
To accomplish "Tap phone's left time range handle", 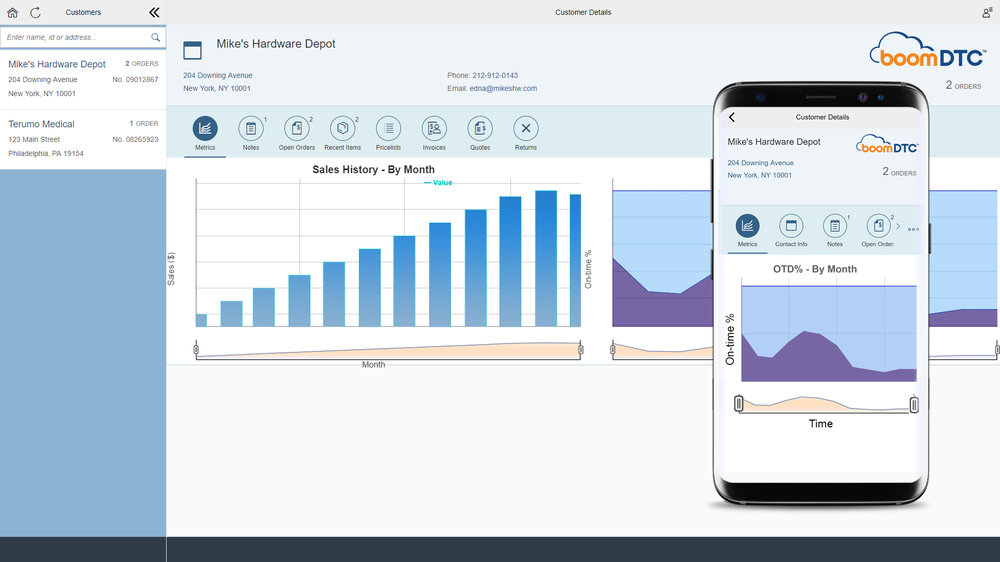I will [739, 403].
